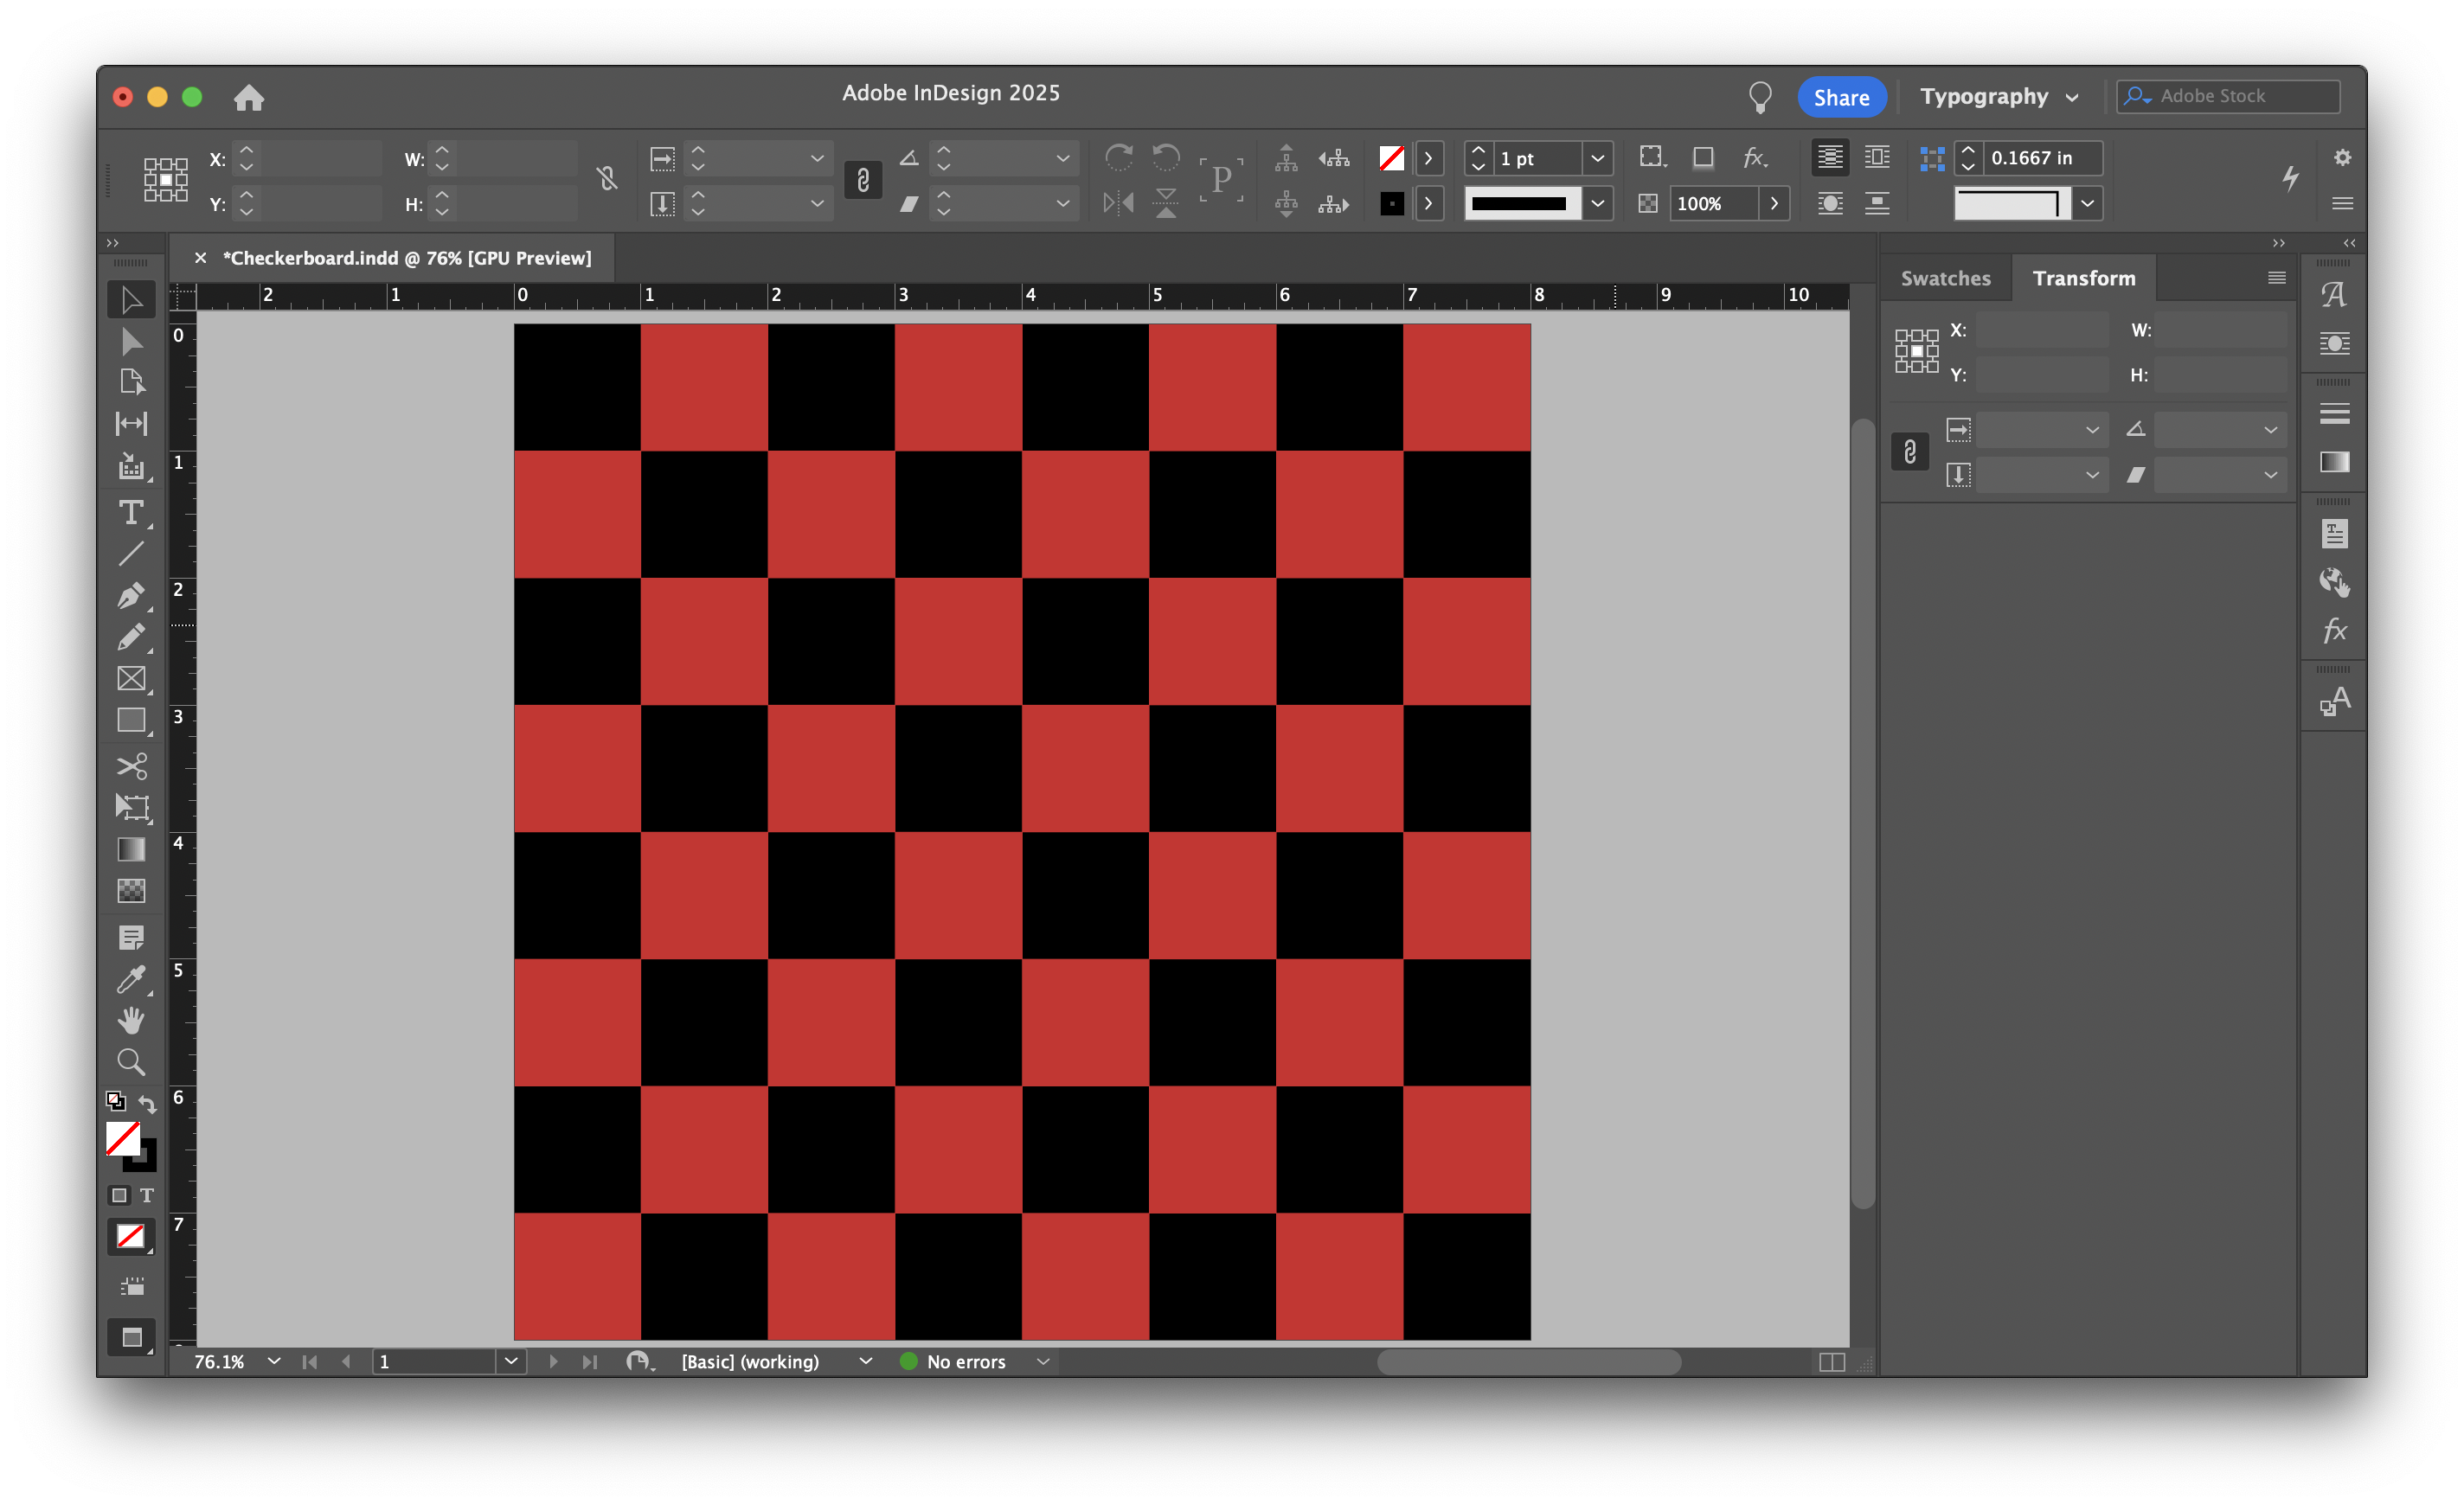
Task: Select the Rectangle Frame tool
Action: [x=131, y=679]
